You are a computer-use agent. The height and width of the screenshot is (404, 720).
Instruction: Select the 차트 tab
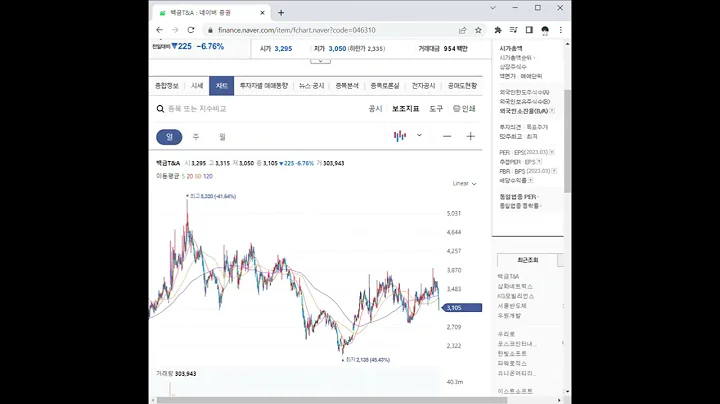click(x=222, y=86)
